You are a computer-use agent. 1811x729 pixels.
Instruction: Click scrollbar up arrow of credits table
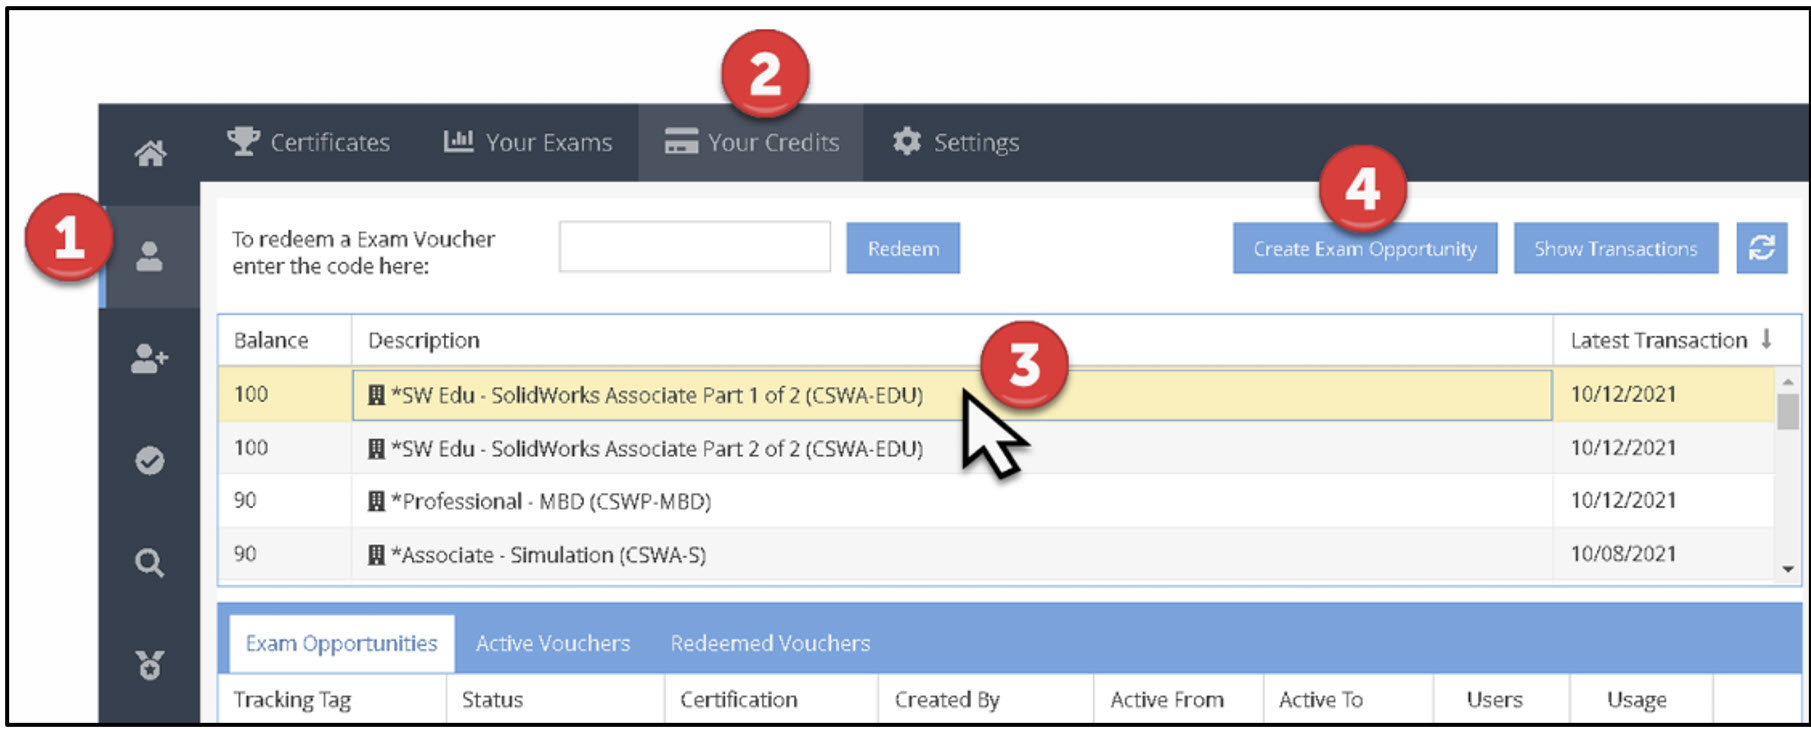pos(1788,381)
